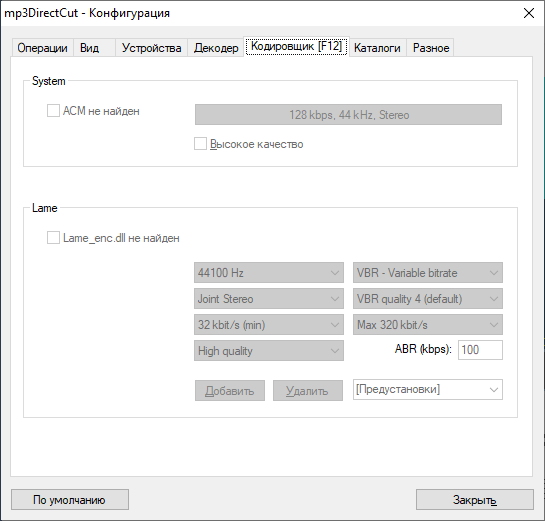This screenshot has height=521, width=545.
Task: Expand the Joint Stereo mode dropdown
Action: [x=269, y=299]
